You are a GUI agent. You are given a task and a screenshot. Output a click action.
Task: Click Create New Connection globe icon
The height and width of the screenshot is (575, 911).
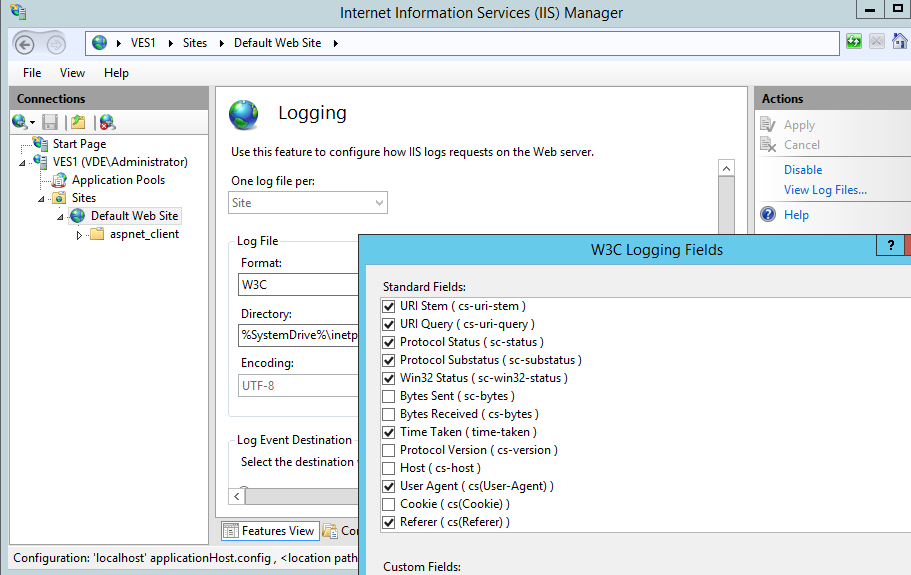(19, 122)
